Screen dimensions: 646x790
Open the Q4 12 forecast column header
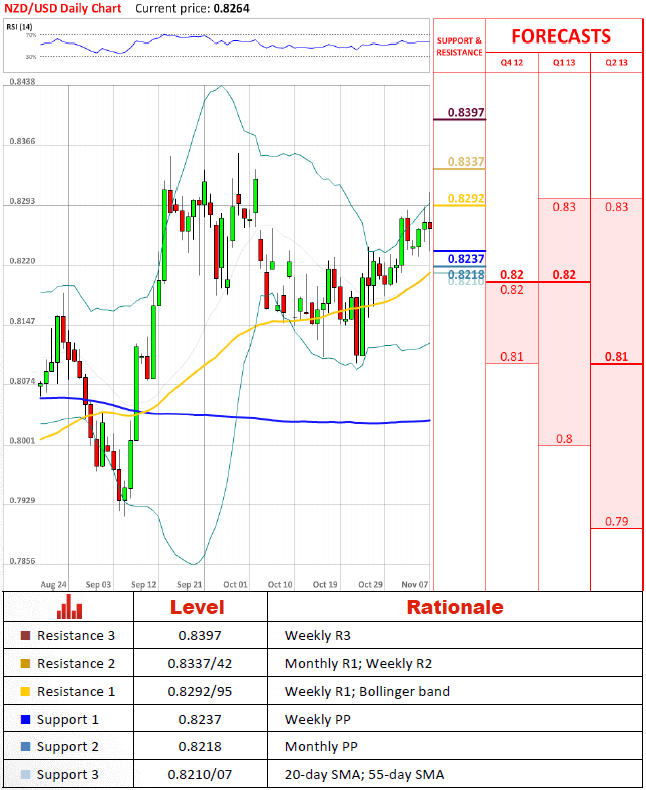tap(511, 62)
